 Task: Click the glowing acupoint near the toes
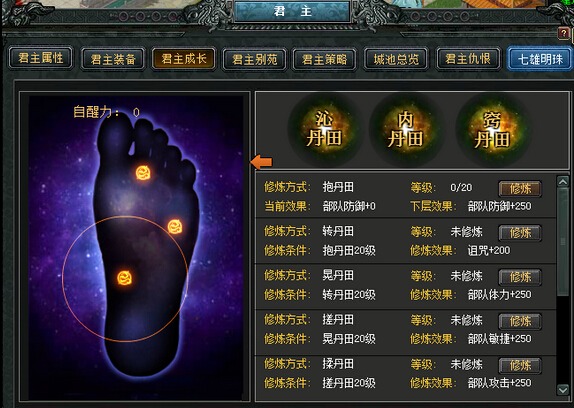pos(143,173)
